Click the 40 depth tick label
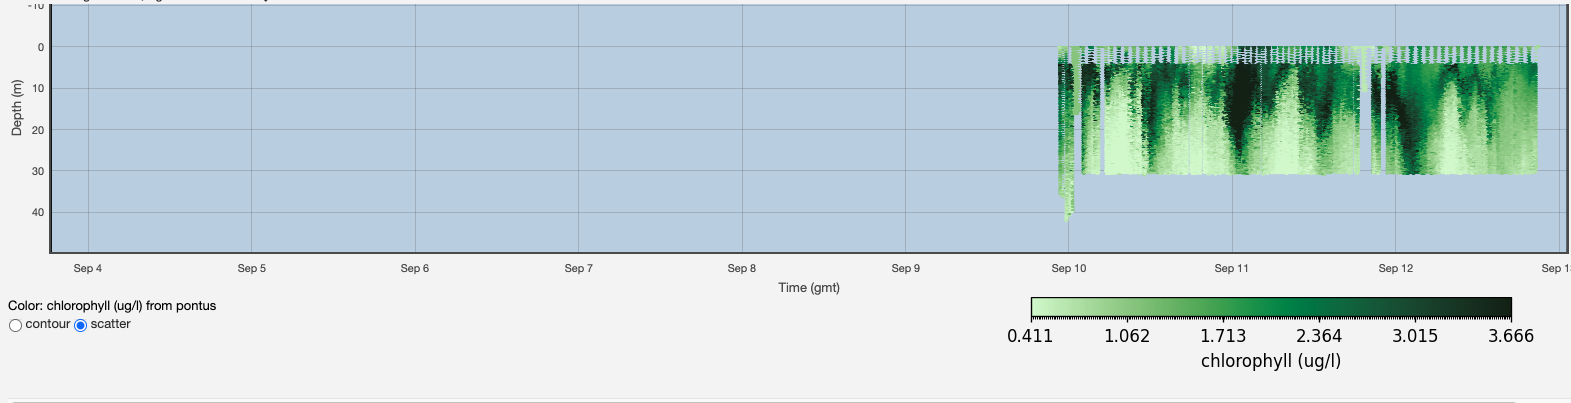This screenshot has height=403, width=1571. [38, 212]
